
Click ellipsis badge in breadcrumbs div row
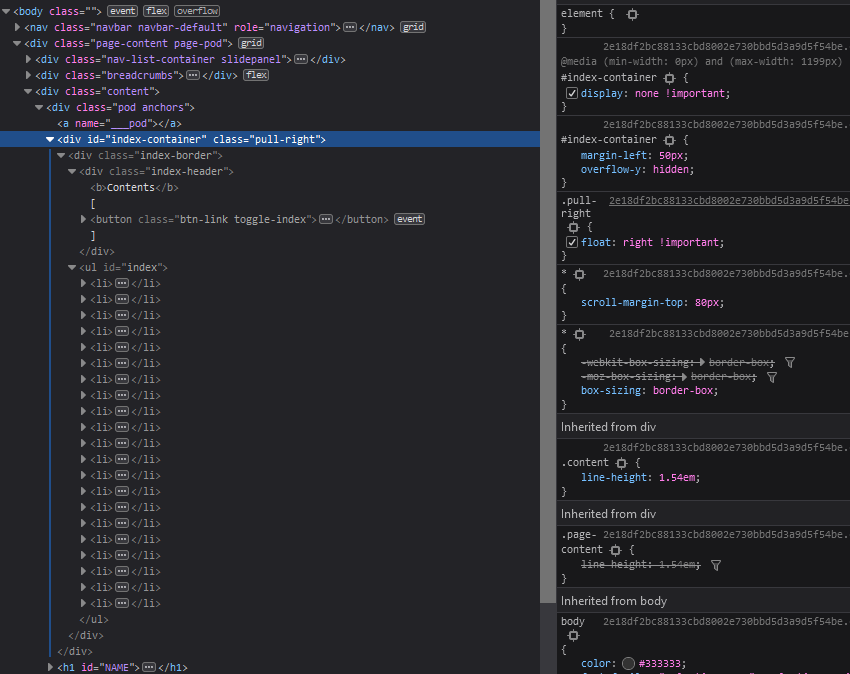(193, 75)
